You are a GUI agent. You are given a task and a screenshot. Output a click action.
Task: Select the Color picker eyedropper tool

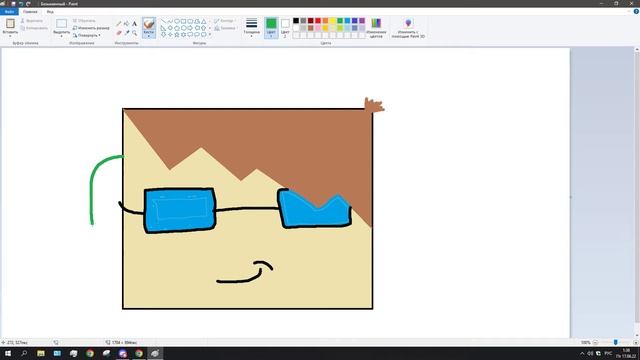coord(127,33)
